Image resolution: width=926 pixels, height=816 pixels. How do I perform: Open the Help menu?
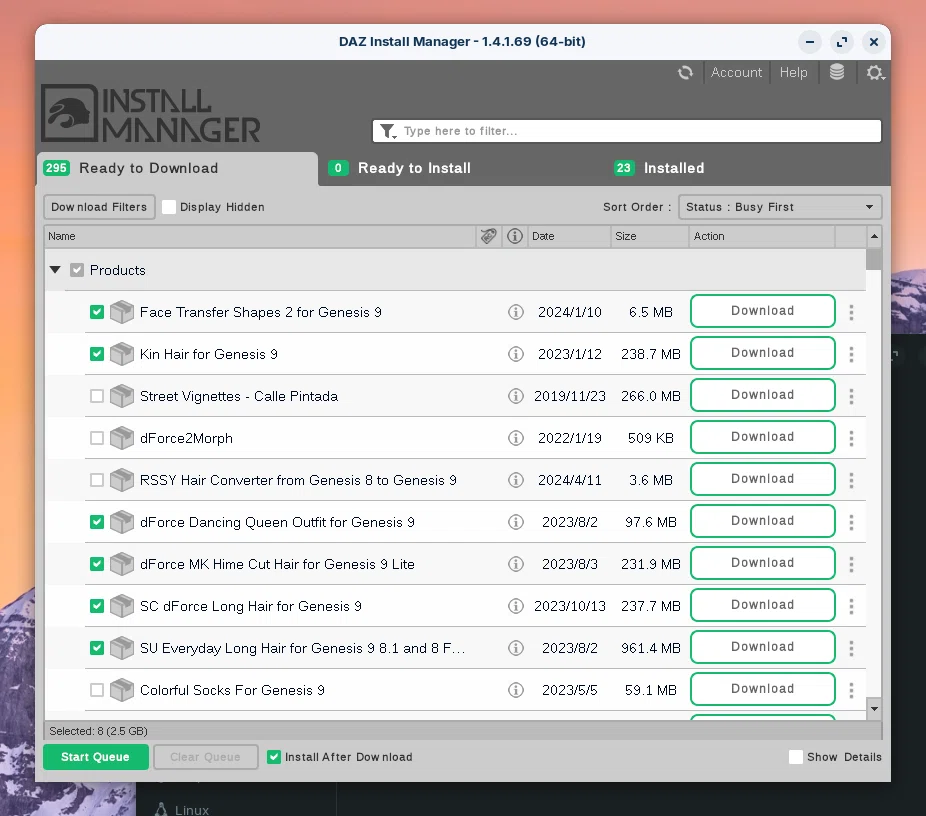(793, 73)
